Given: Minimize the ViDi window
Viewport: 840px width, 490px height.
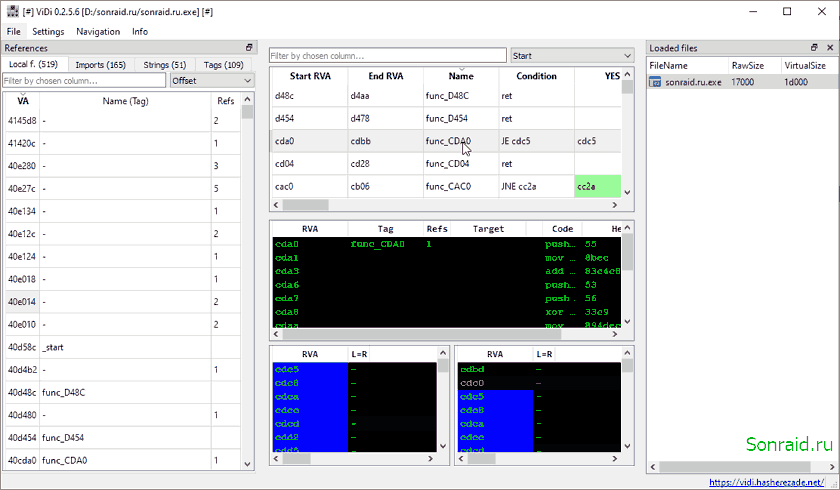Looking at the screenshot, I should click(x=753, y=11).
